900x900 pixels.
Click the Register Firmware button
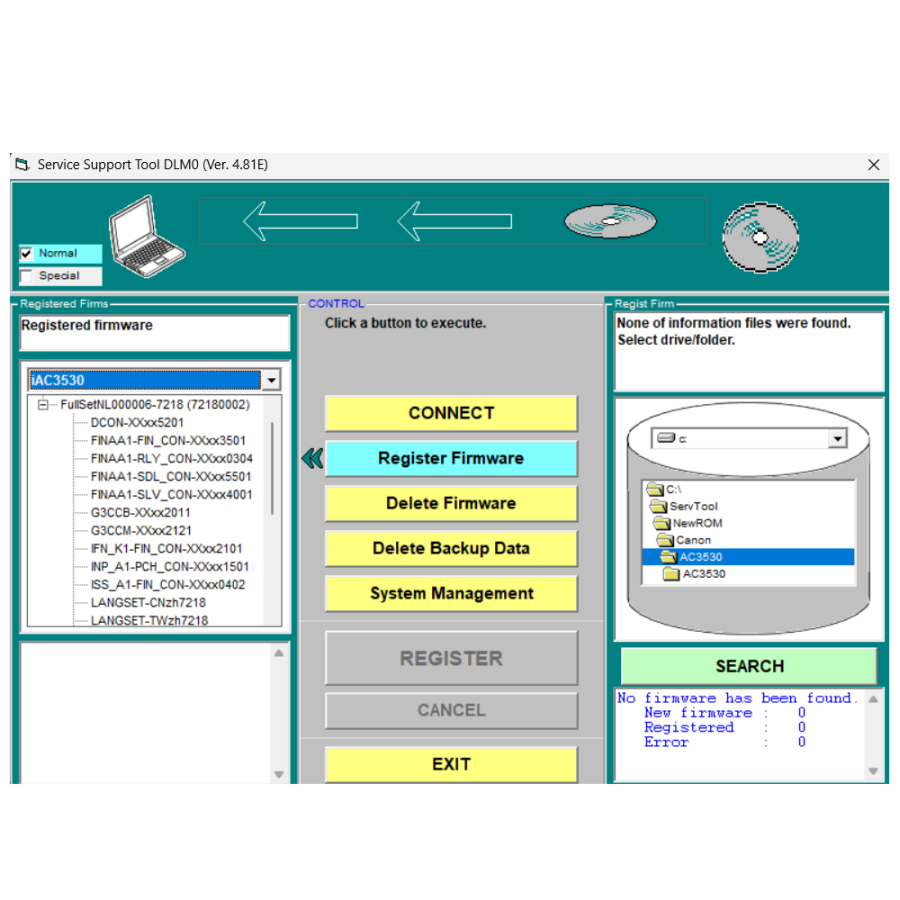tap(451, 458)
